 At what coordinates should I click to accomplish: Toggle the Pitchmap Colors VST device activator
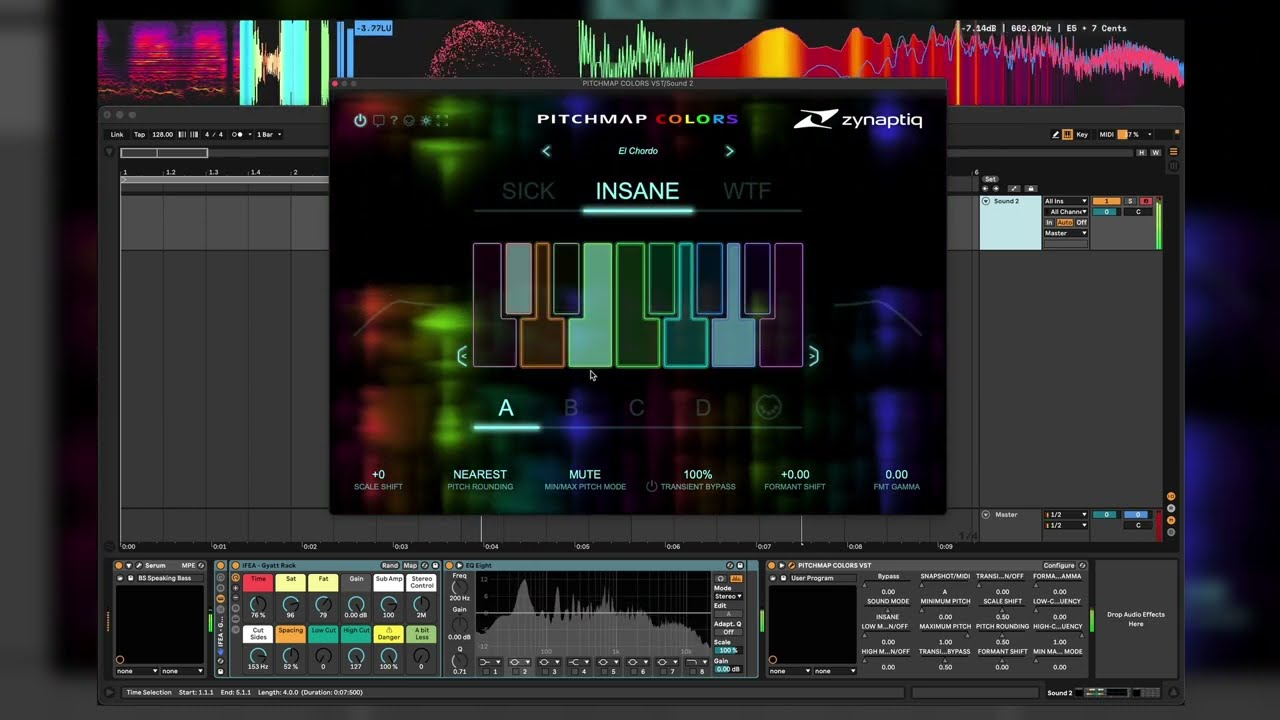point(772,566)
